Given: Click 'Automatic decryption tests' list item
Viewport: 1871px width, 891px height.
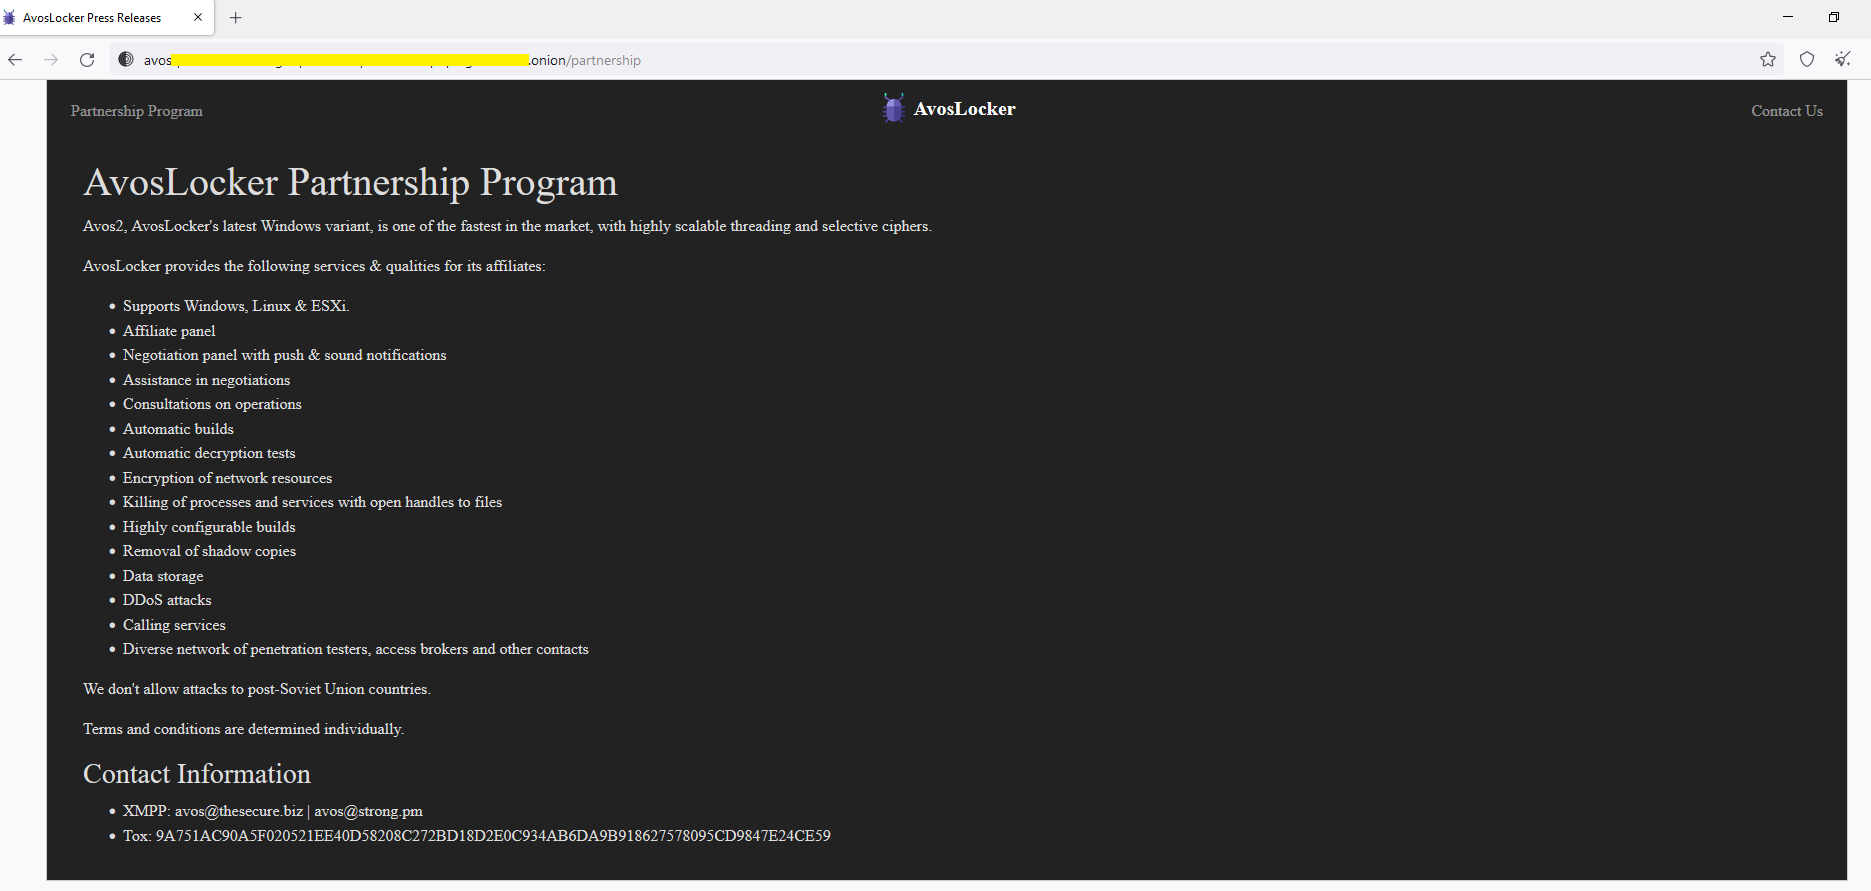Looking at the screenshot, I should [x=209, y=453].
